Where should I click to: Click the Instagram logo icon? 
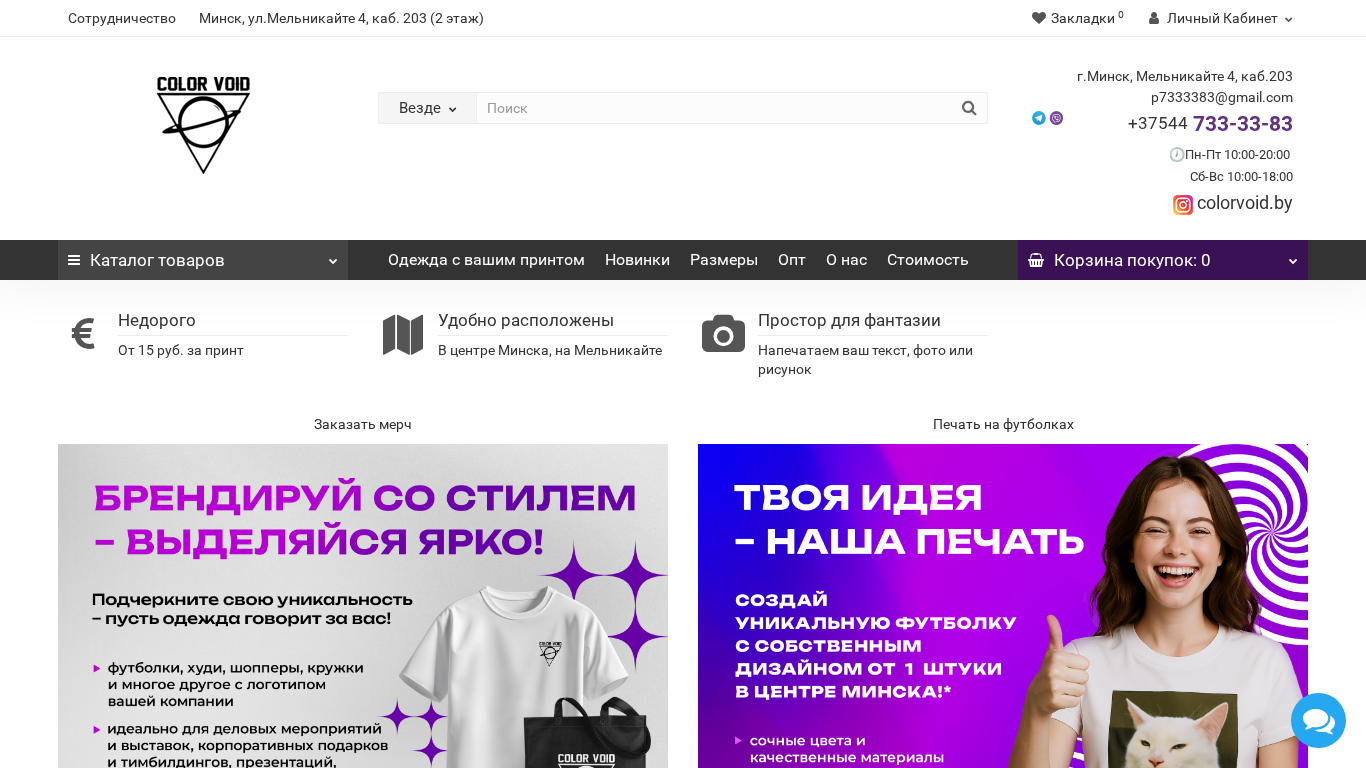point(1183,205)
